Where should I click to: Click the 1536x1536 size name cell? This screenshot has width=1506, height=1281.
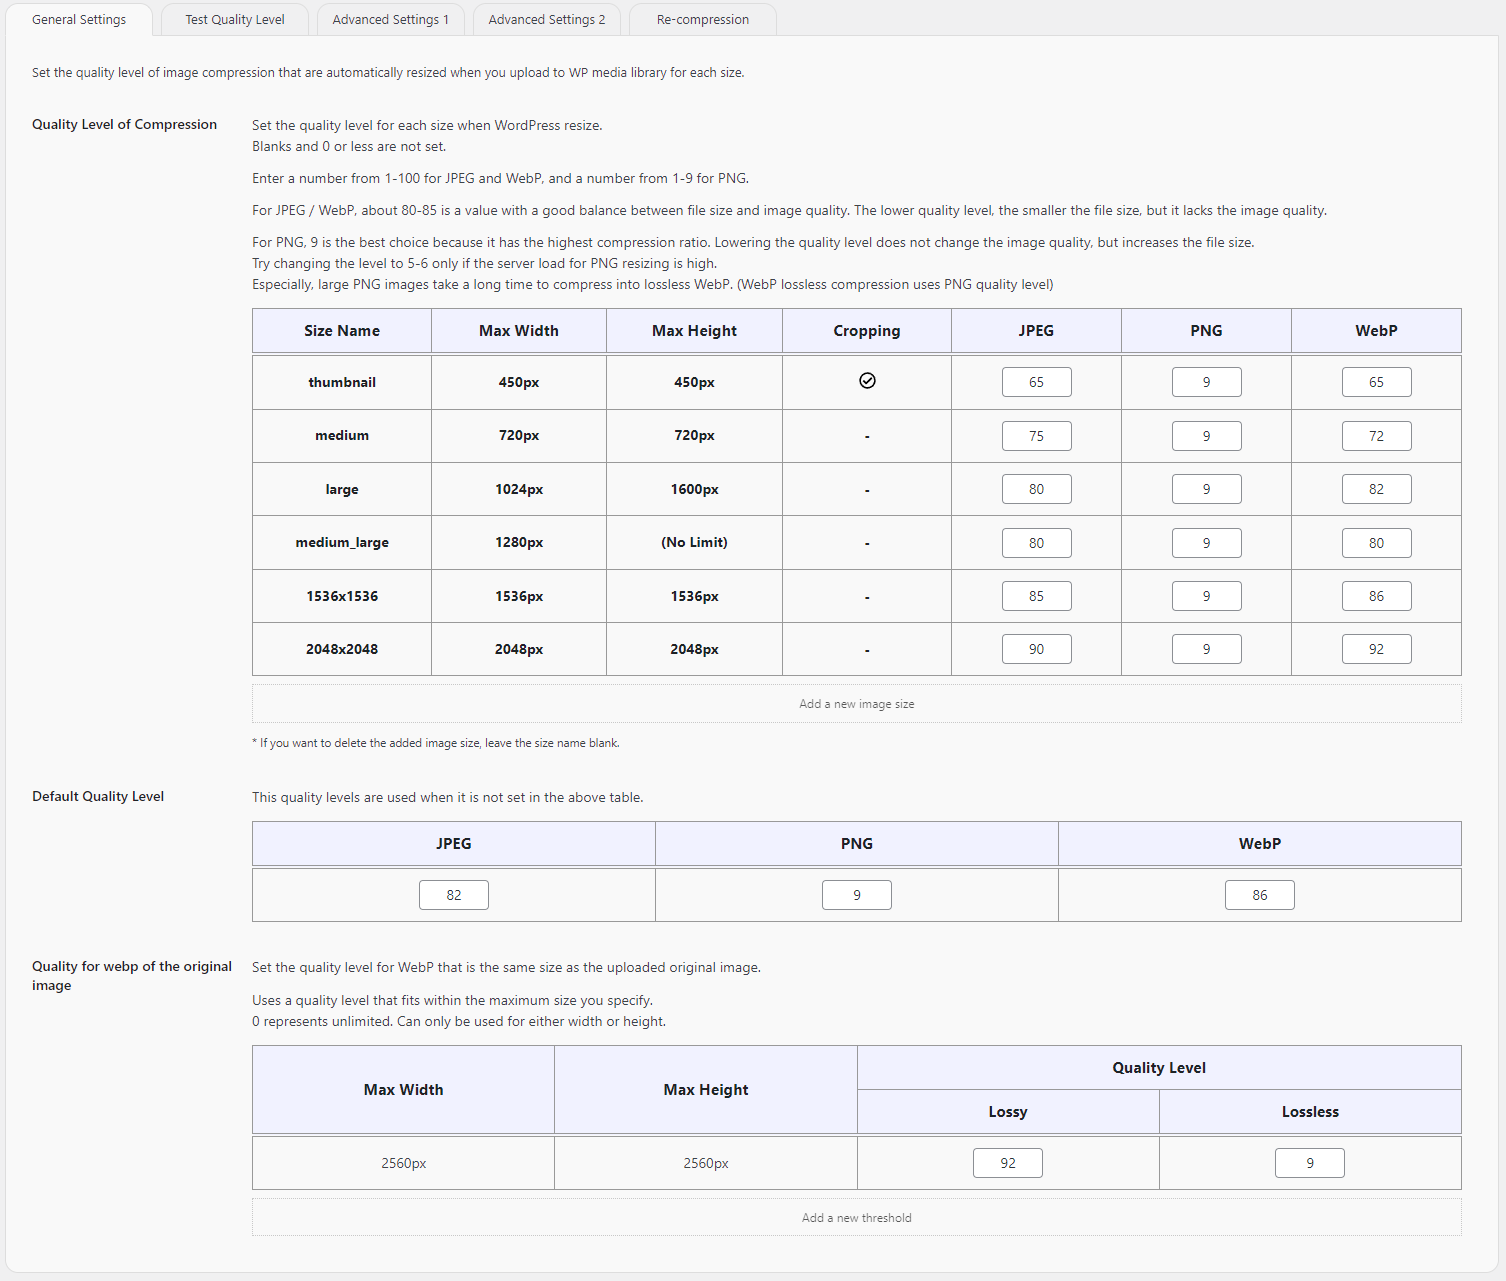(342, 596)
